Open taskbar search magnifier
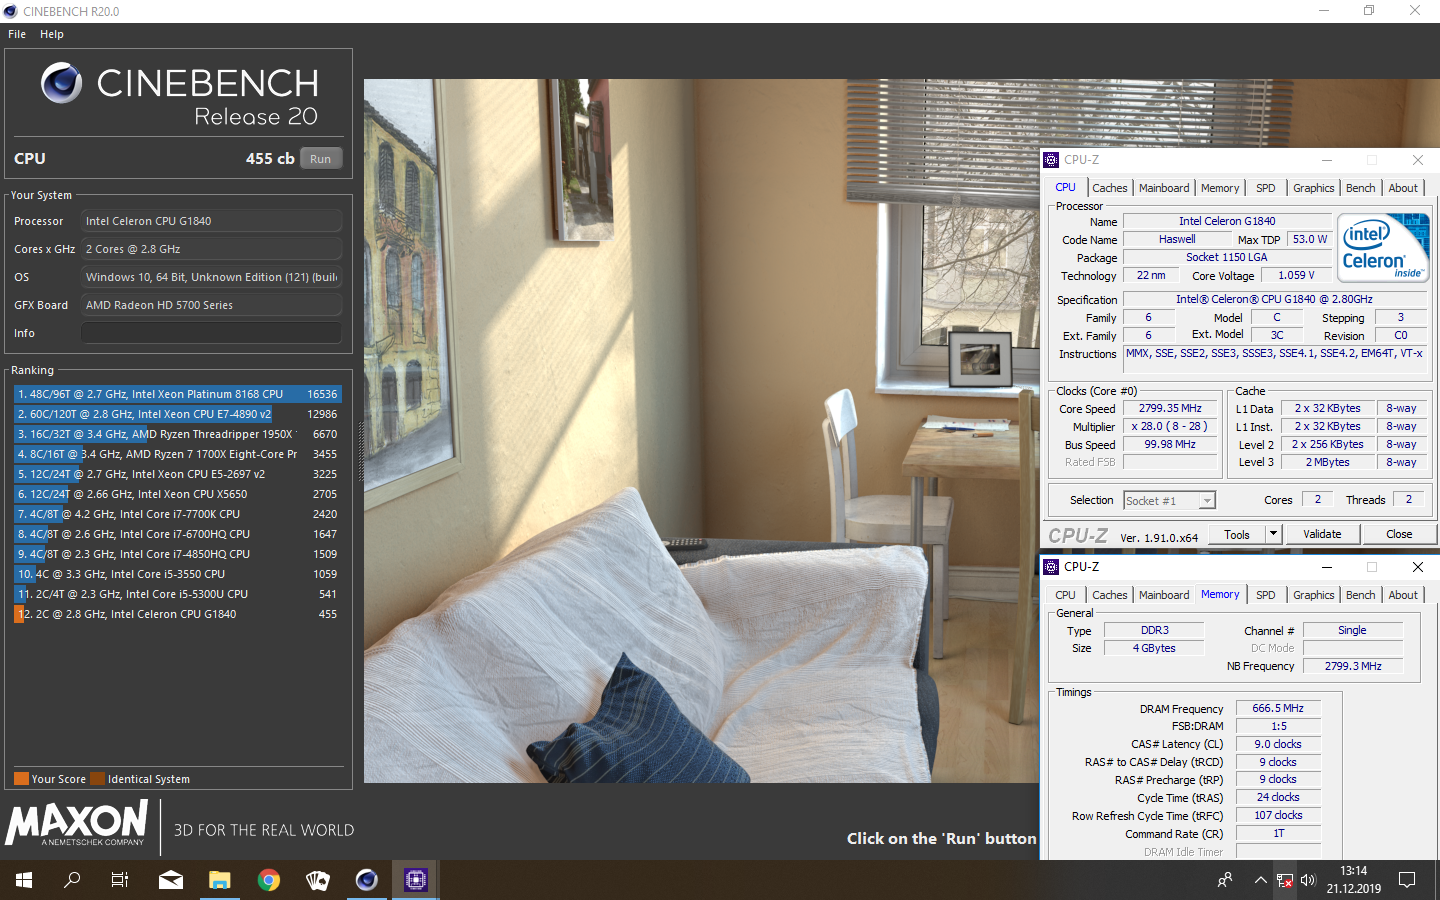 point(72,880)
